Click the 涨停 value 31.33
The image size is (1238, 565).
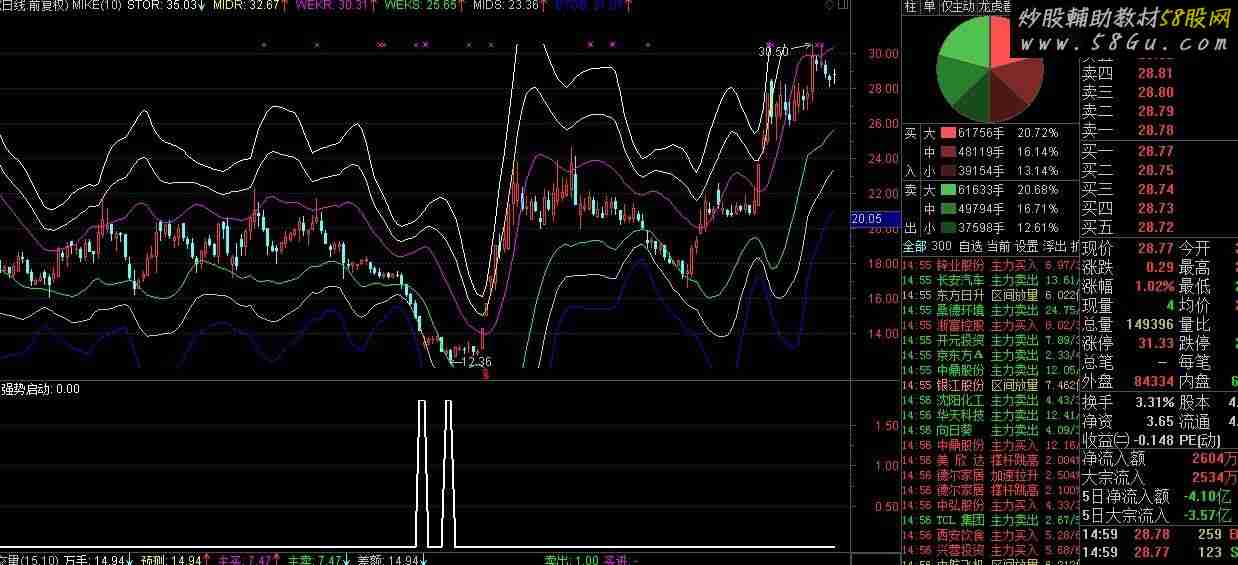pyautogui.click(x=1154, y=343)
